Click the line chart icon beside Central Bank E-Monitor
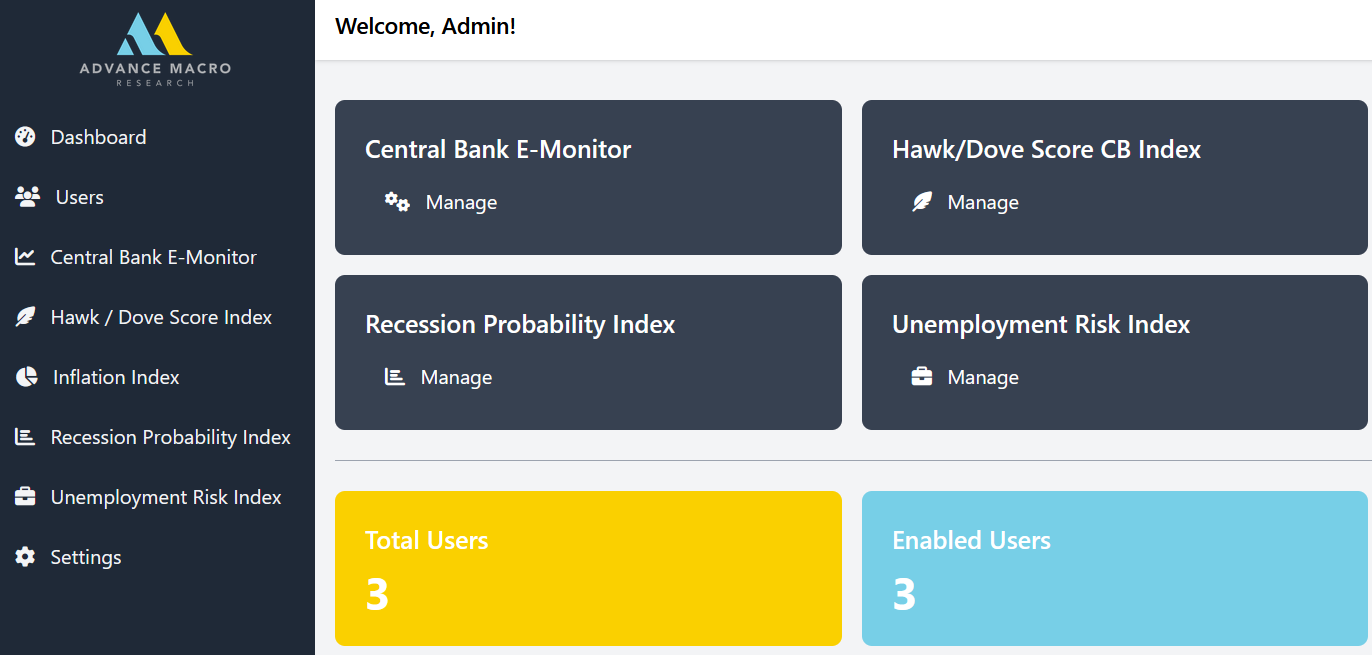 [x=25, y=257]
